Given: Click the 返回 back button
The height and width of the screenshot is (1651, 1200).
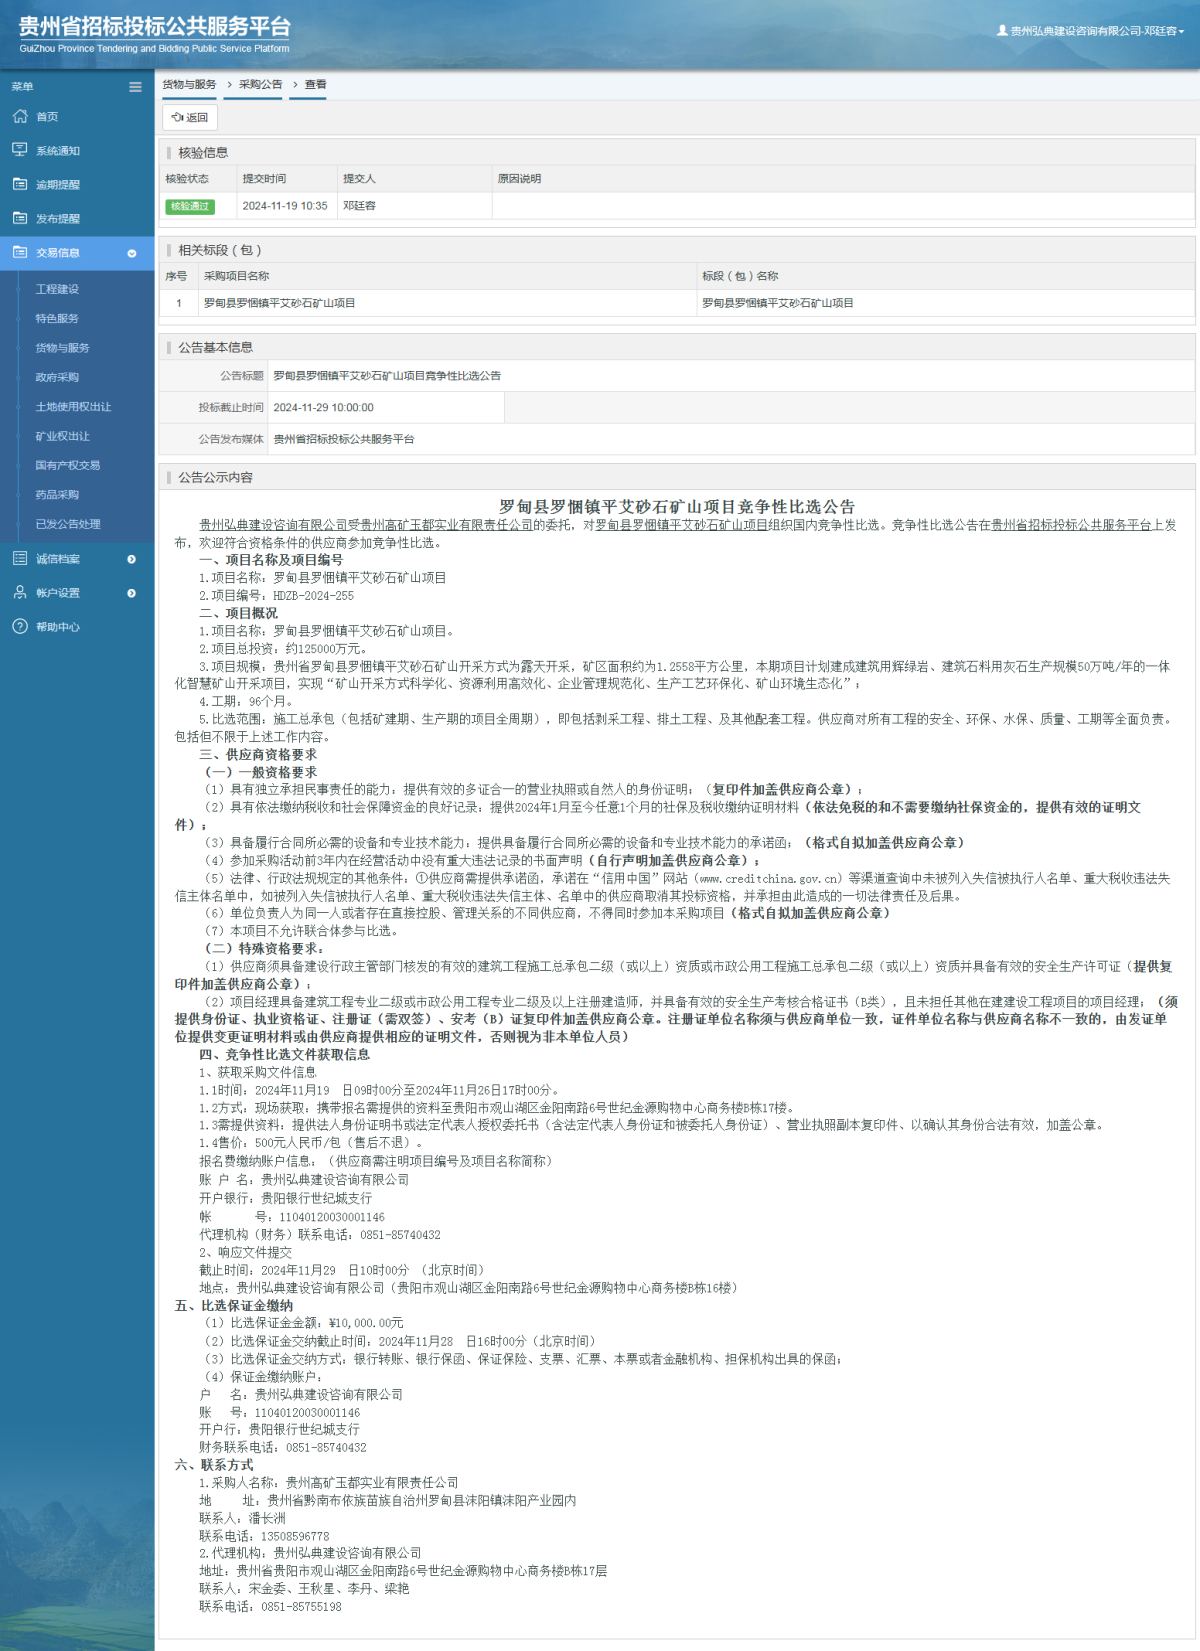Looking at the screenshot, I should [x=190, y=117].
